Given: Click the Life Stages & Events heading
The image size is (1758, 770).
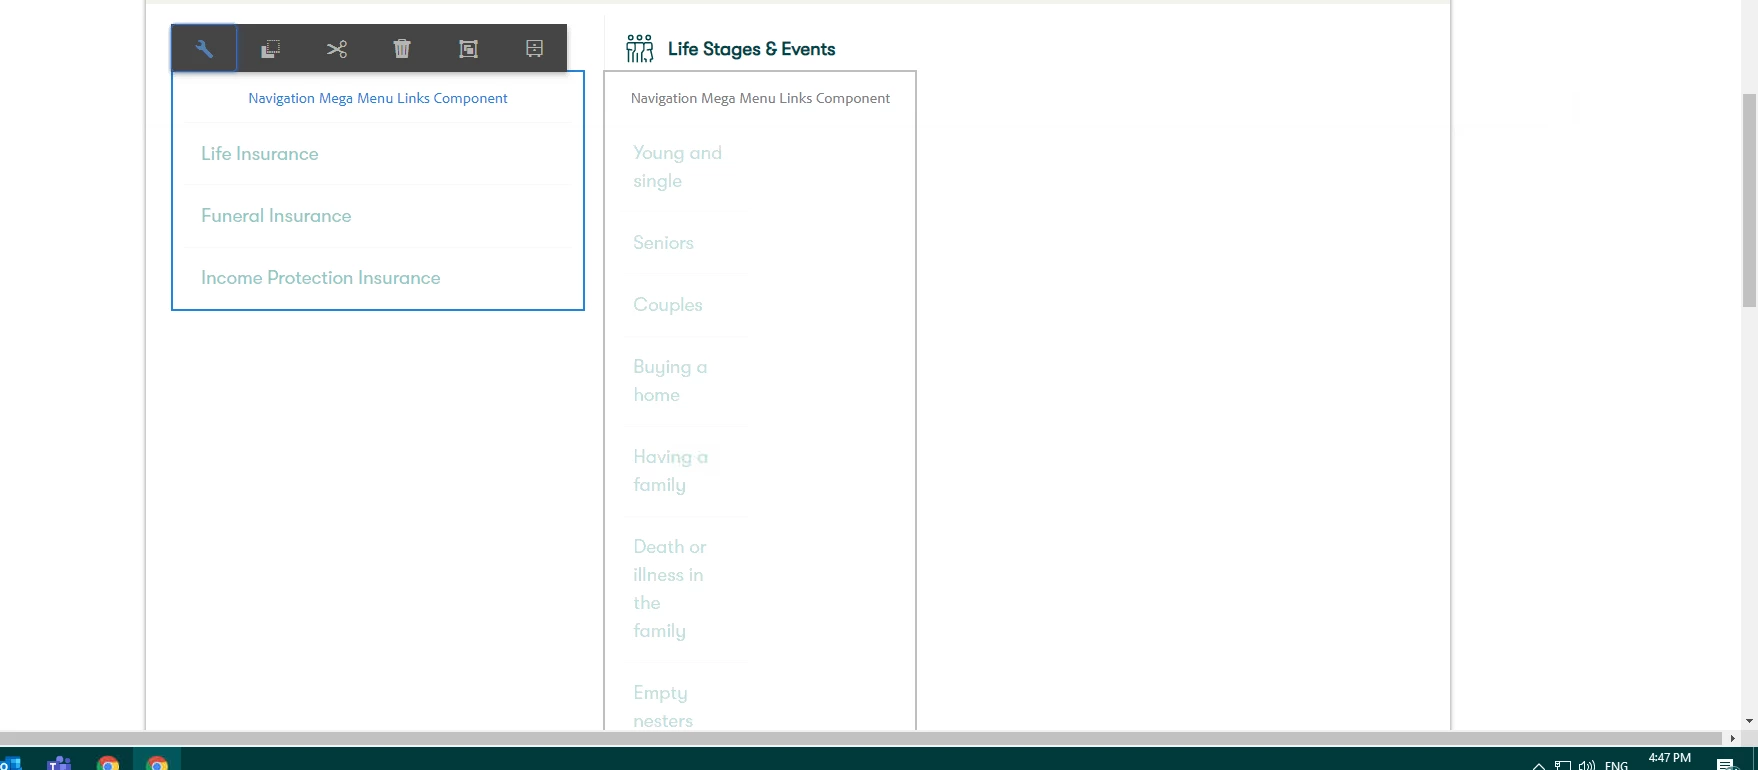Looking at the screenshot, I should click(751, 49).
